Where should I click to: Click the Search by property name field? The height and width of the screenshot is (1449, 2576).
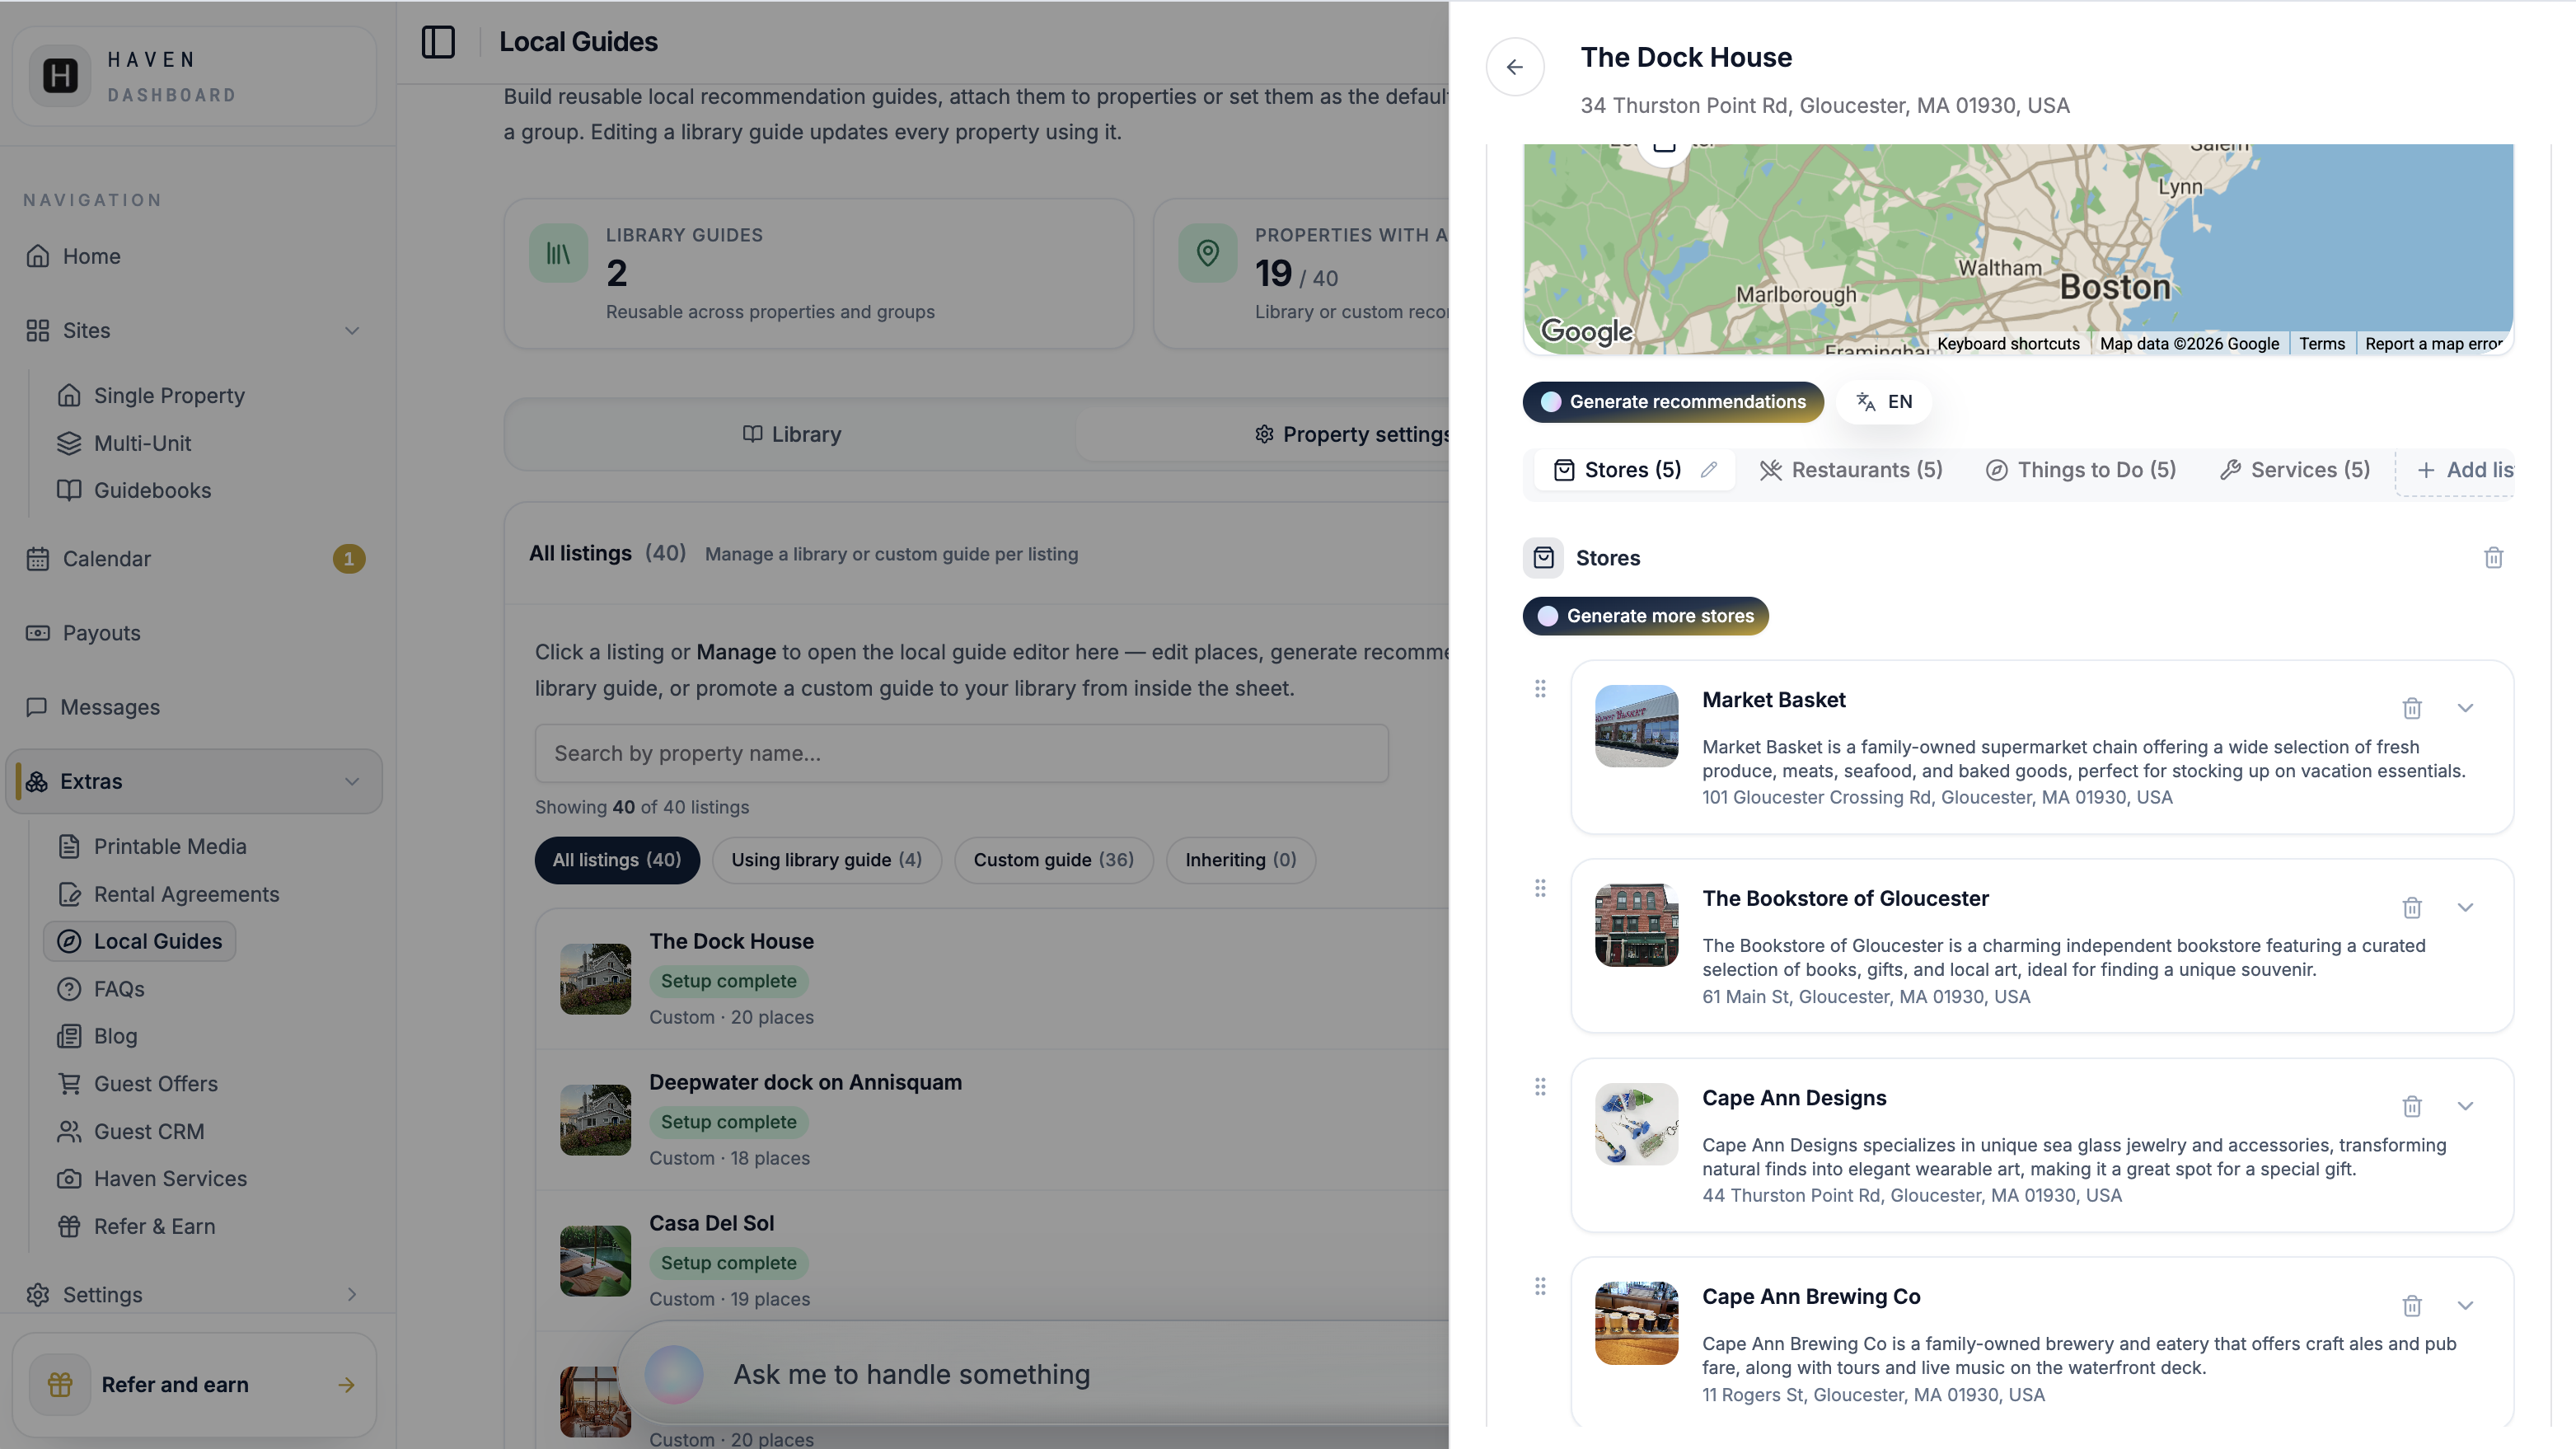coord(961,754)
